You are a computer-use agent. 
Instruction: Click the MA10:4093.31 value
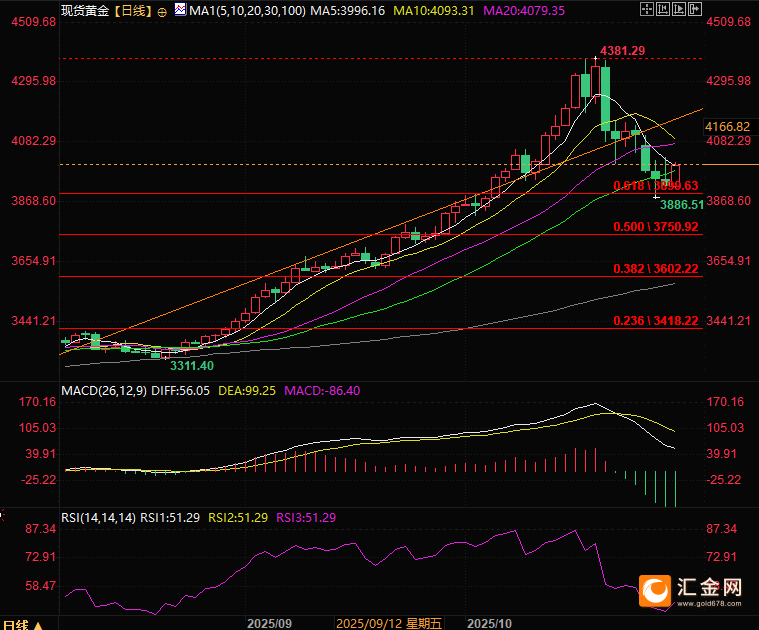434,11
